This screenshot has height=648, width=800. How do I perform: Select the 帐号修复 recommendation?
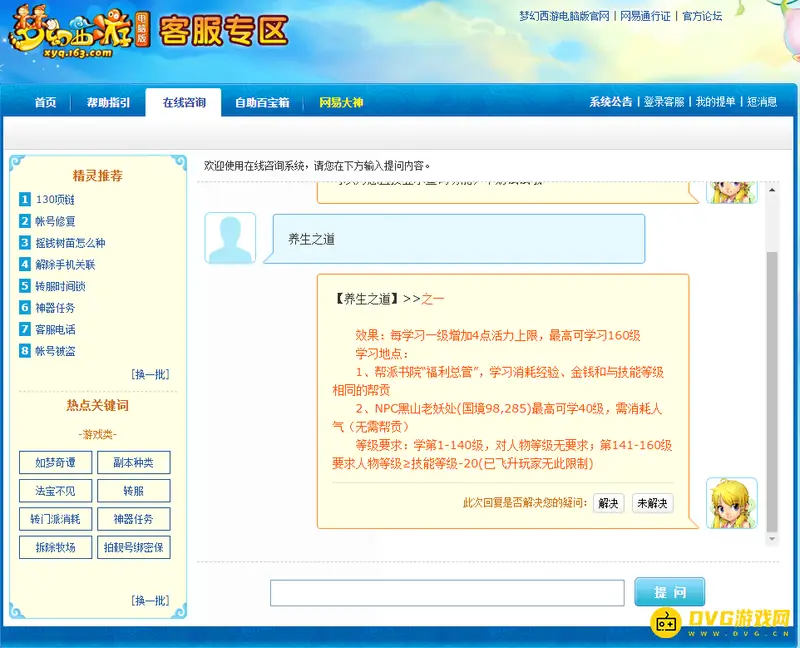(55, 221)
